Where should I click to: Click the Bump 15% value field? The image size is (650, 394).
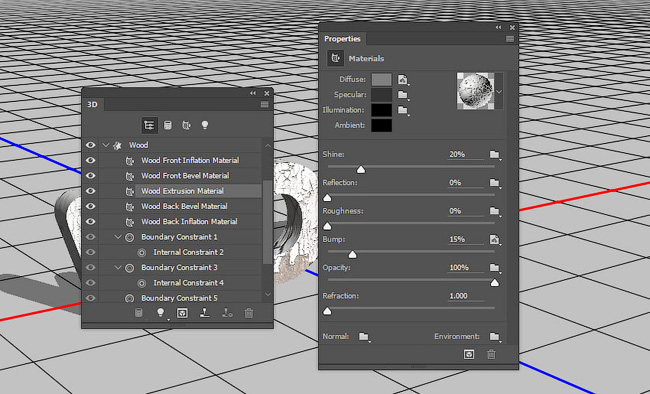[x=466, y=239]
